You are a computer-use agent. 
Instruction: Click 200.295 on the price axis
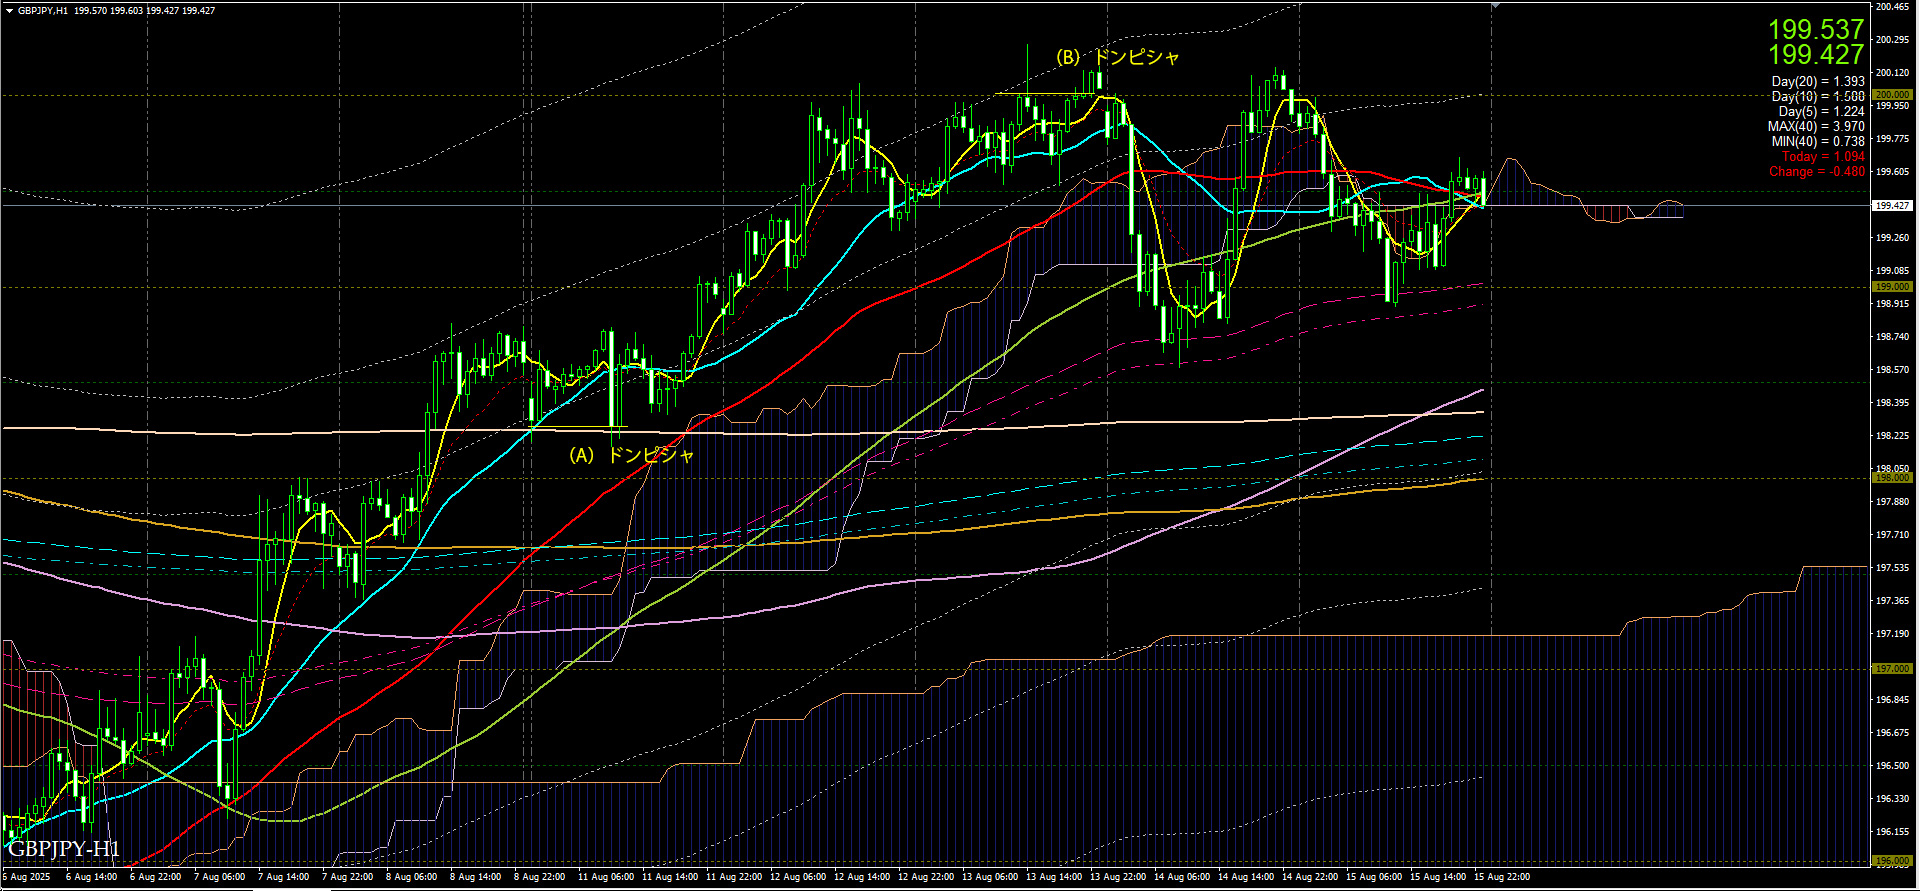[x=1892, y=40]
